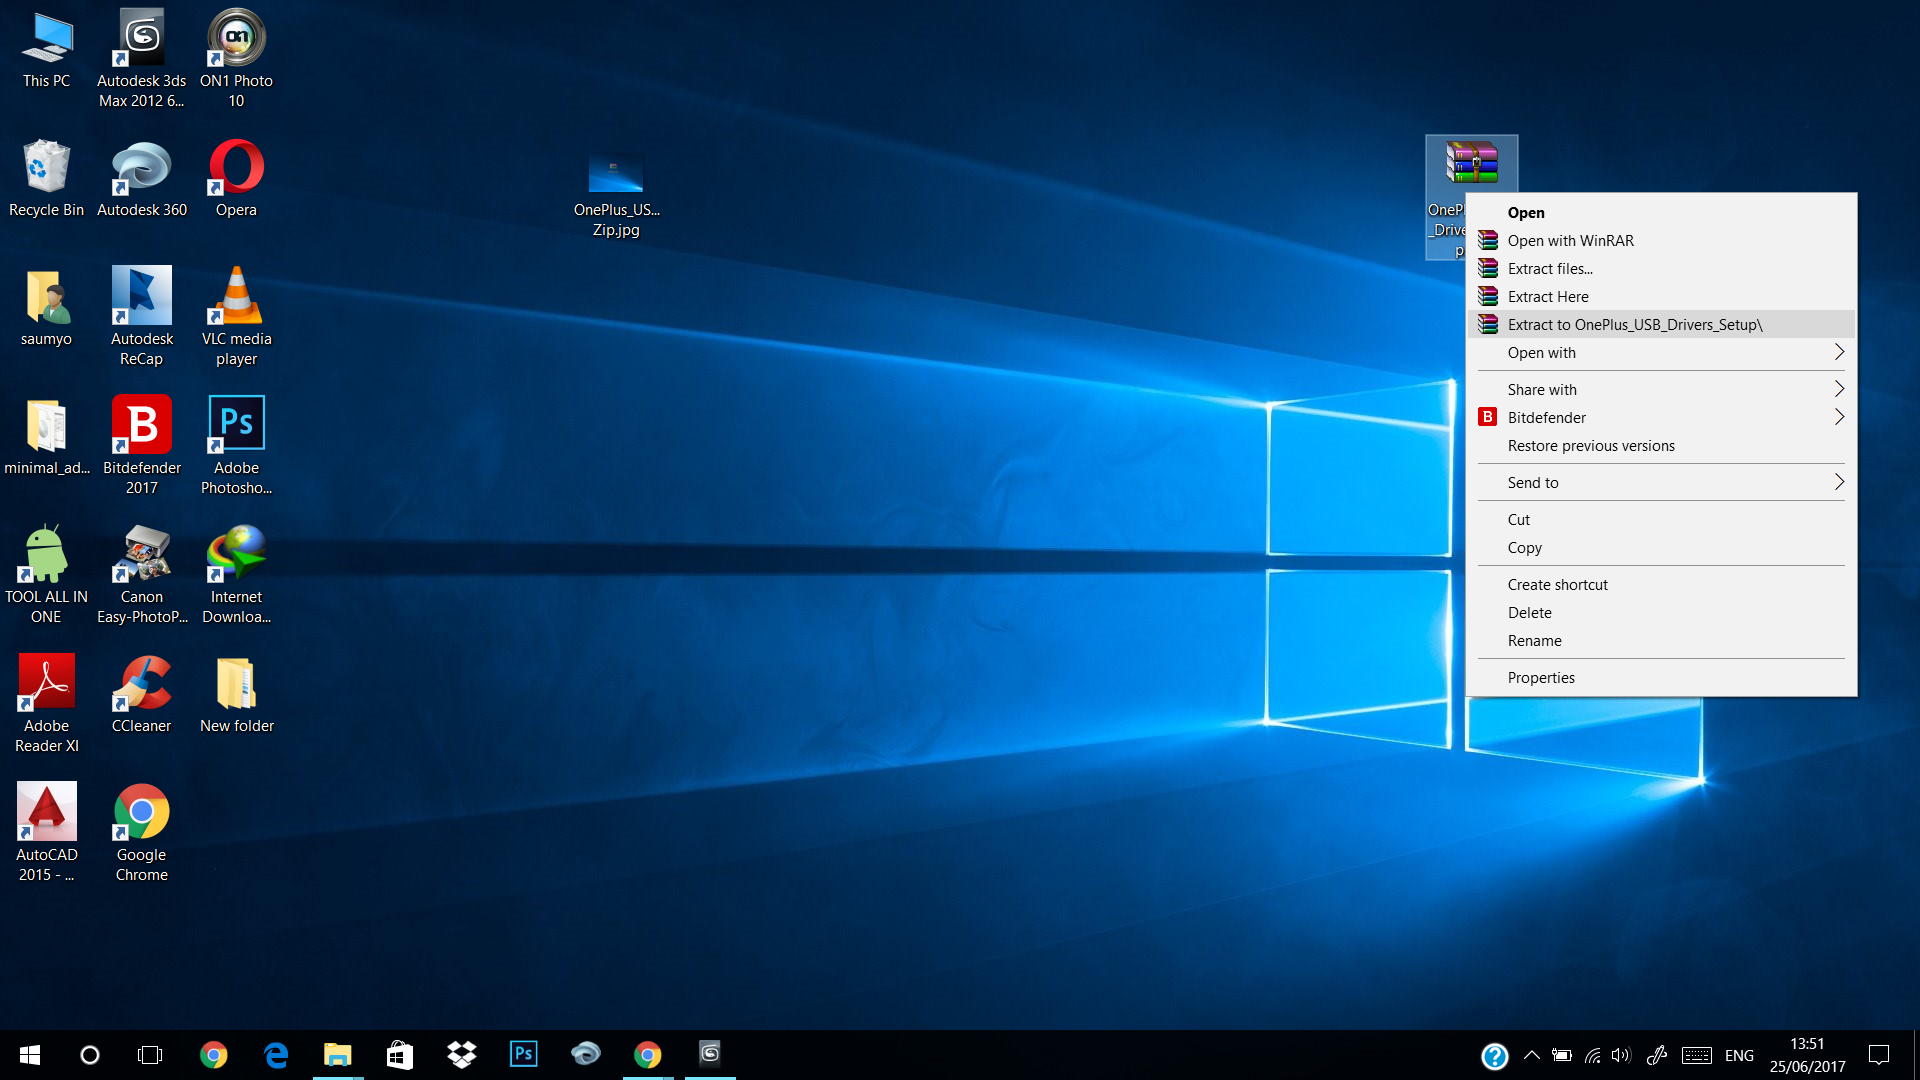1920x1080 pixels.
Task: Click Extract Here option
Action: click(x=1548, y=297)
